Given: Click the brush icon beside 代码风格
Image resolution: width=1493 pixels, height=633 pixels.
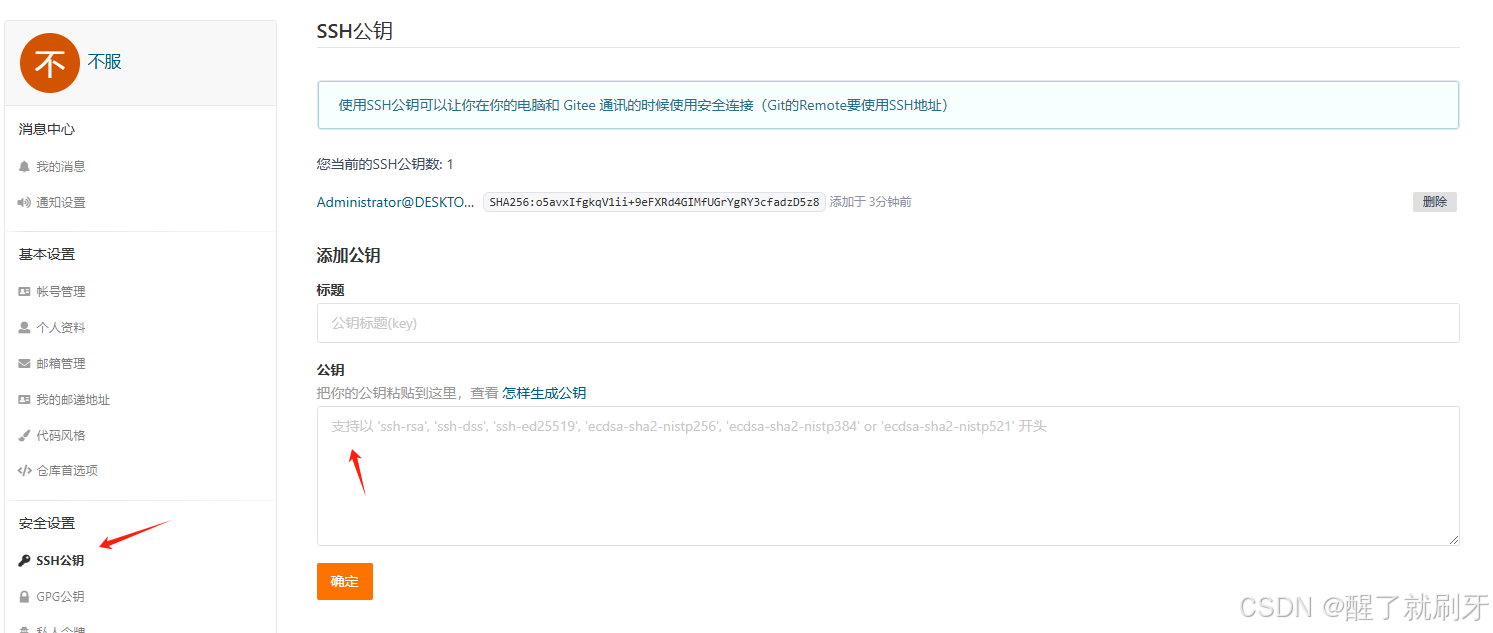Looking at the screenshot, I should pos(25,436).
